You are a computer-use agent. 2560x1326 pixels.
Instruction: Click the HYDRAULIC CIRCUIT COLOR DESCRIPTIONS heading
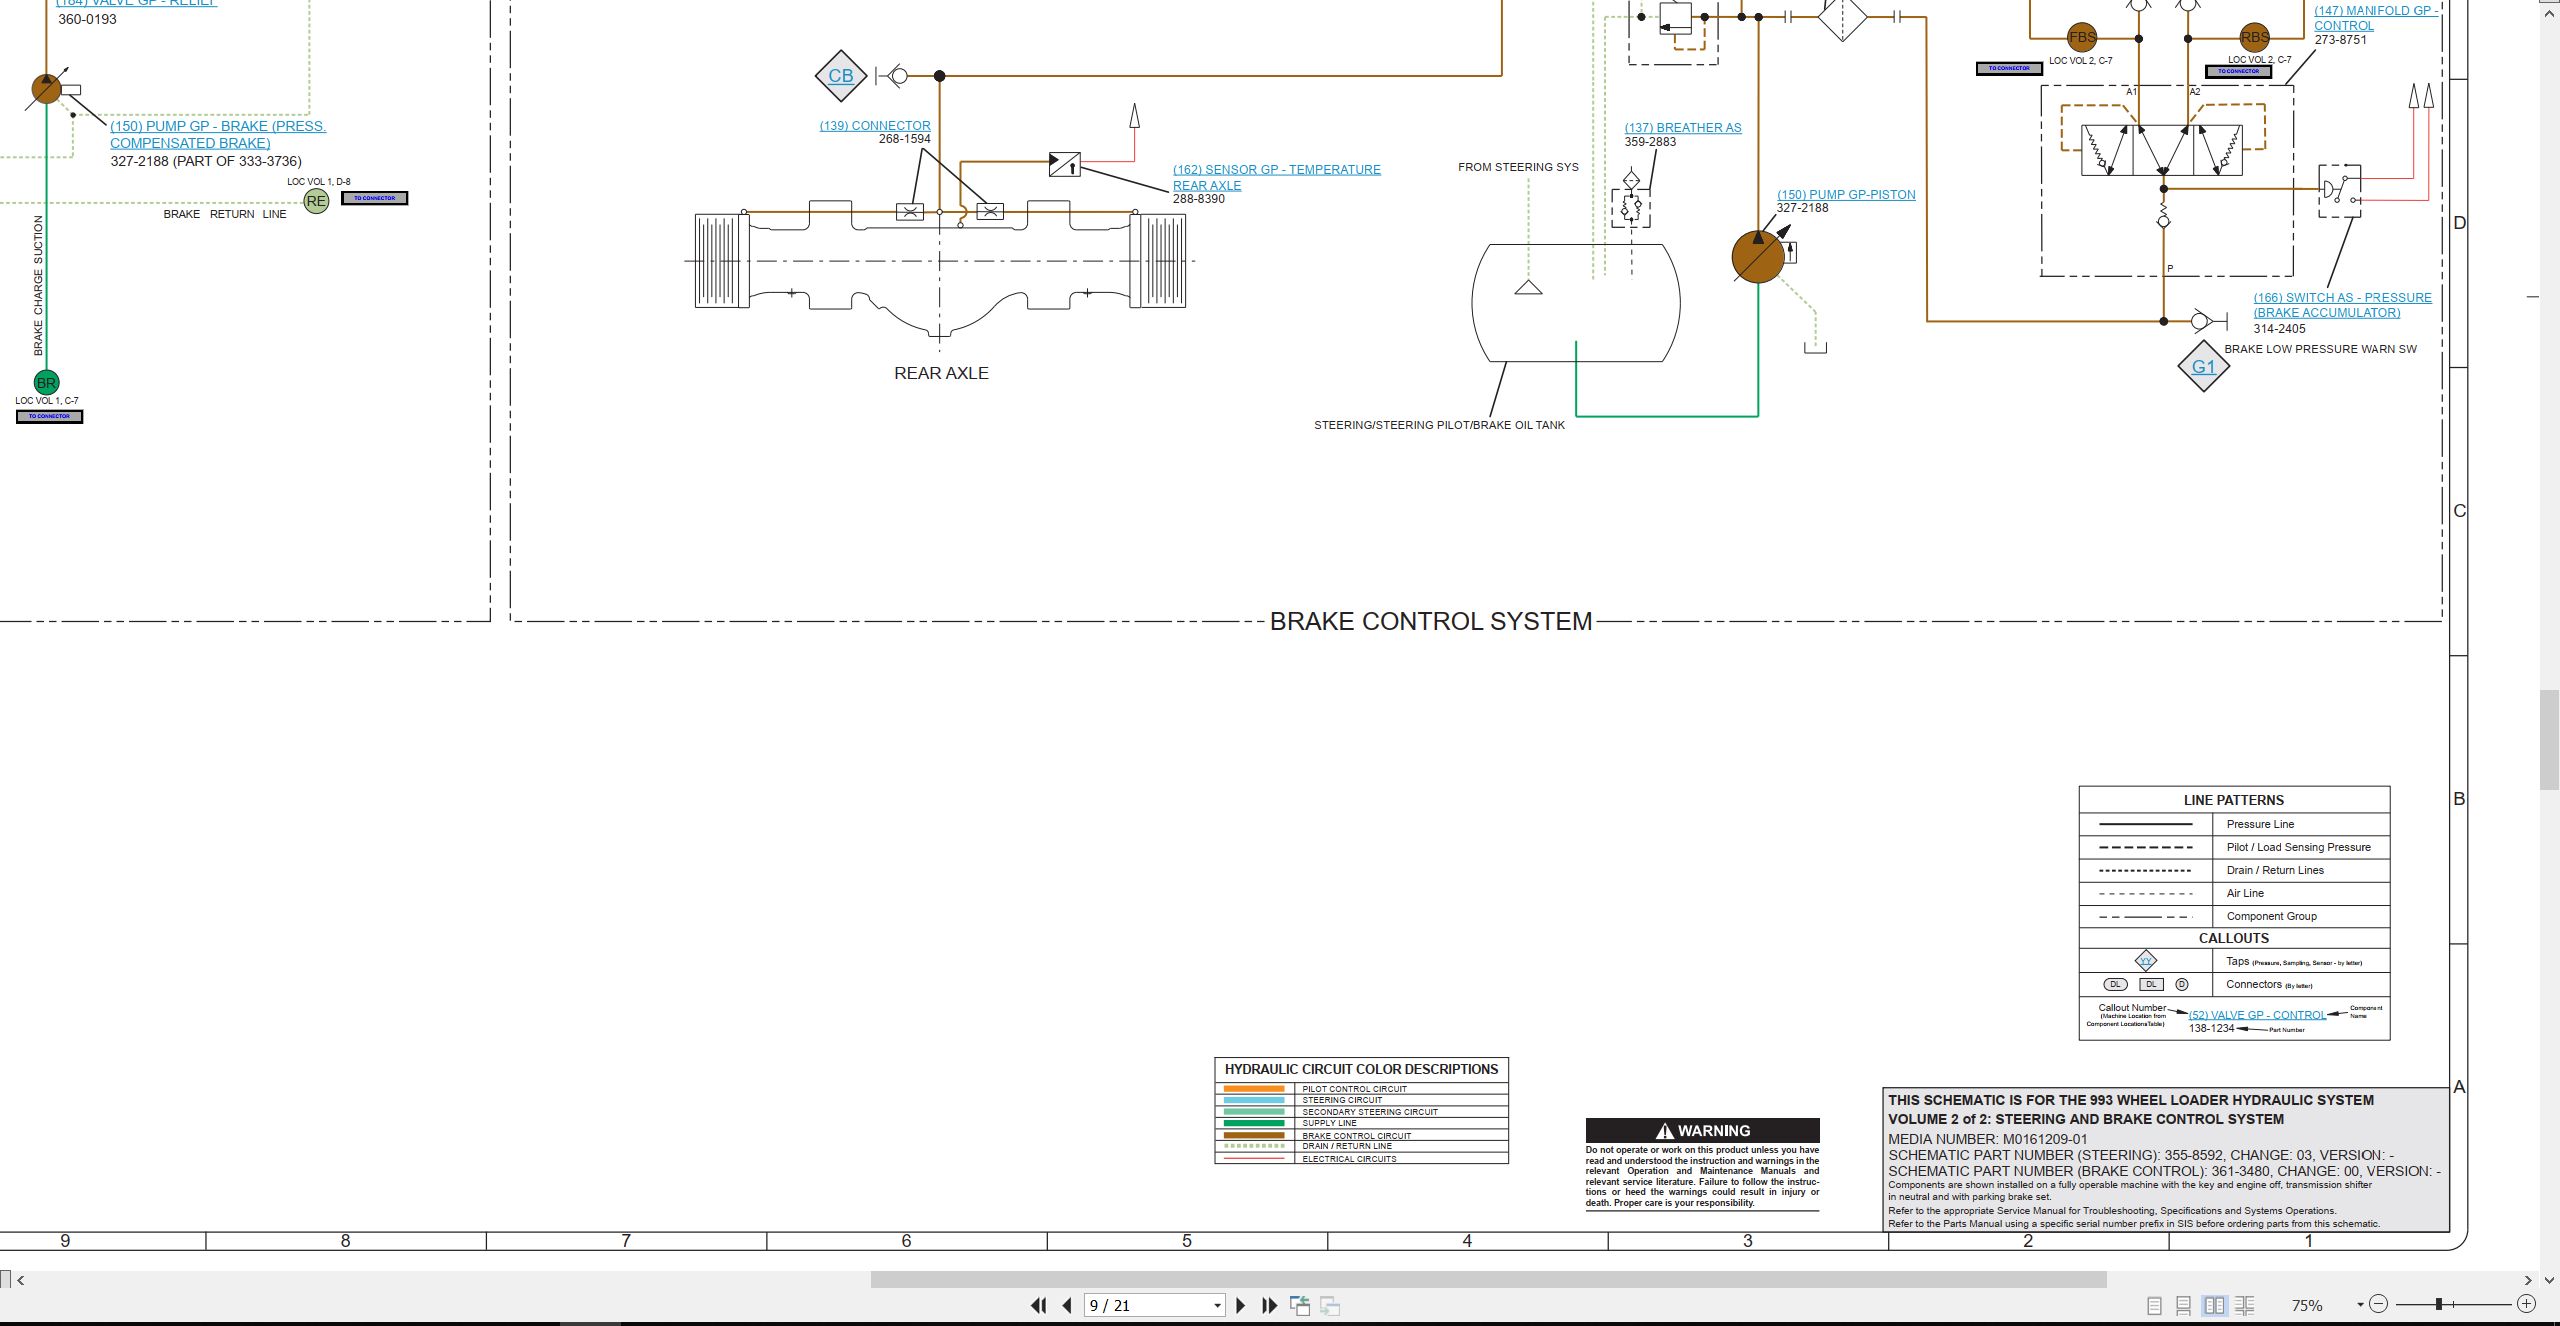point(1361,1069)
